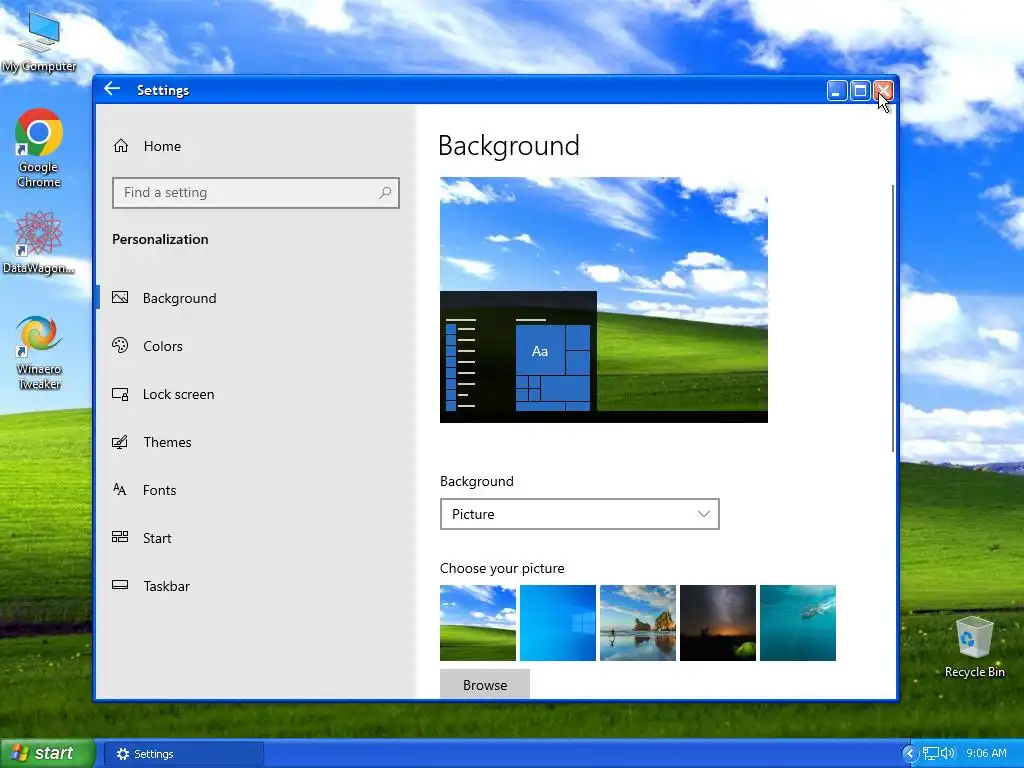Open the Fonts page
1024x768 pixels.
pyautogui.click(x=255, y=490)
